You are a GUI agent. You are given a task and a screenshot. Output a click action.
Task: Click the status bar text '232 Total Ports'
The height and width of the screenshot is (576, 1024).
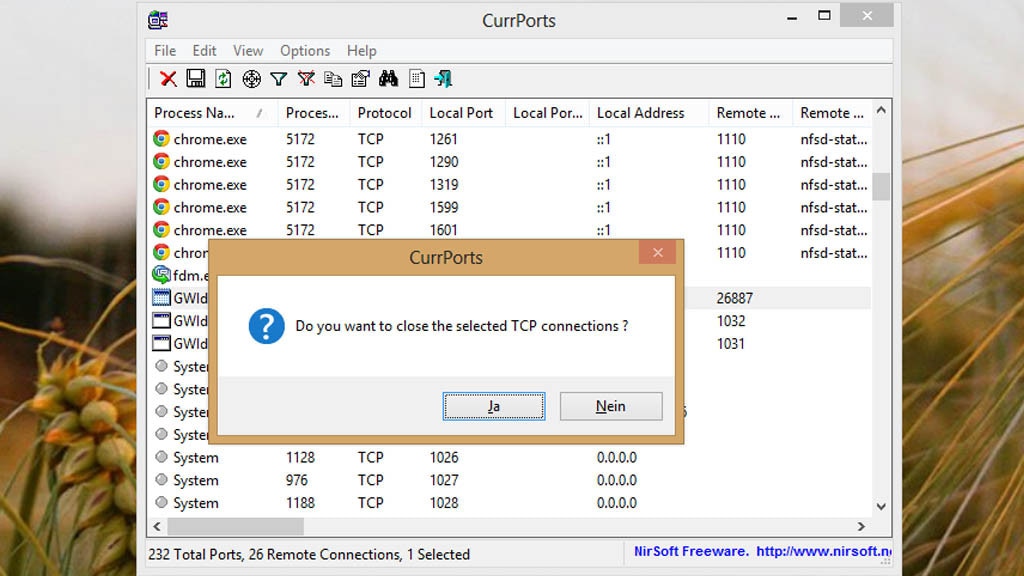pos(195,554)
